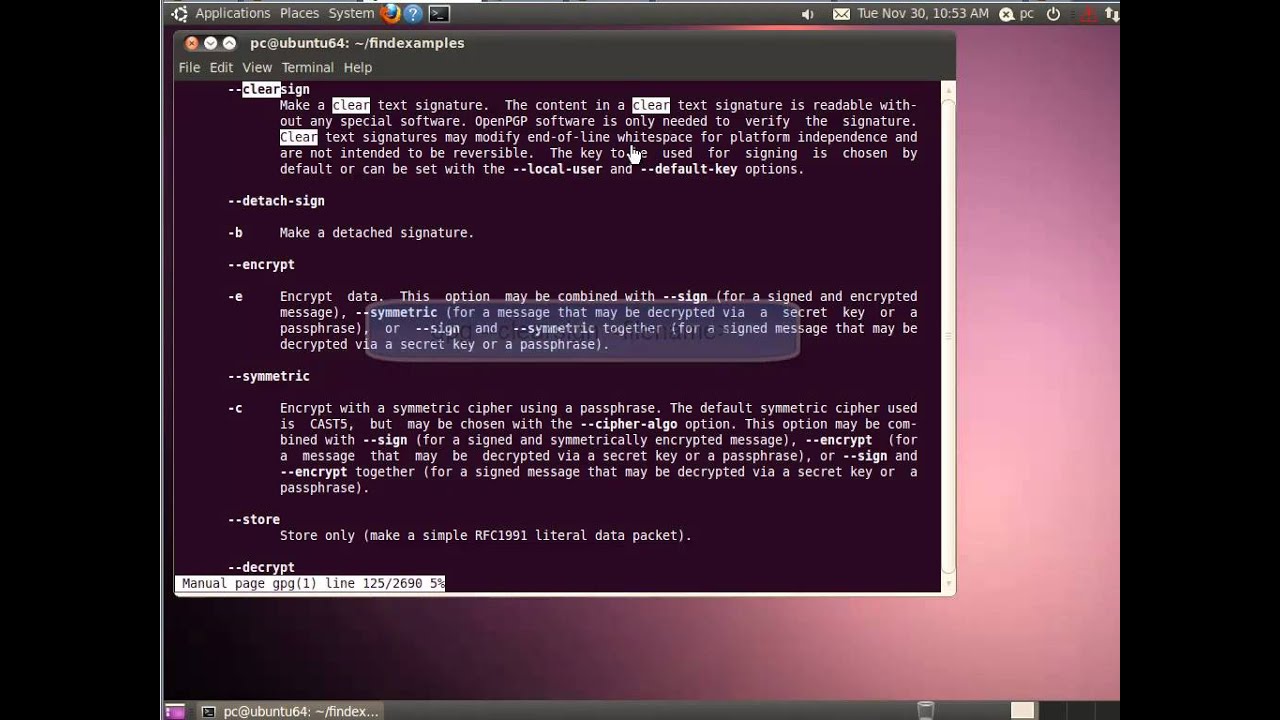Screen dimensions: 1280x720
Task: Select the active workspace in switcher
Action: (x=1022, y=711)
